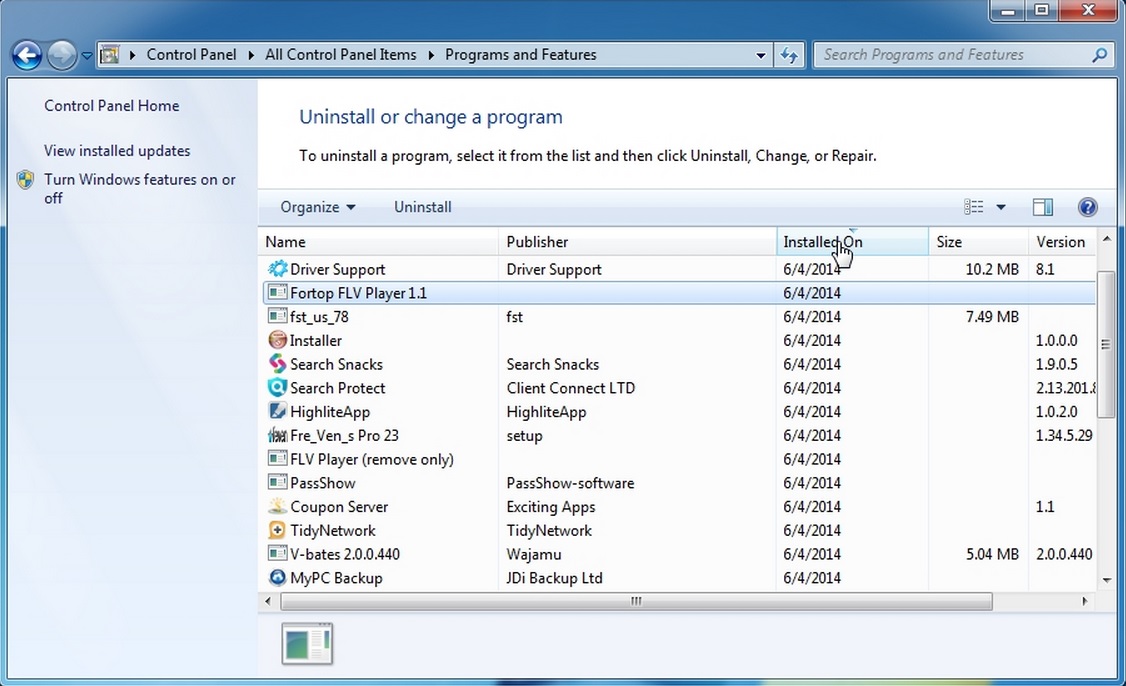The width and height of the screenshot is (1126, 686).
Task: Click the Installer program icon
Action: point(277,340)
